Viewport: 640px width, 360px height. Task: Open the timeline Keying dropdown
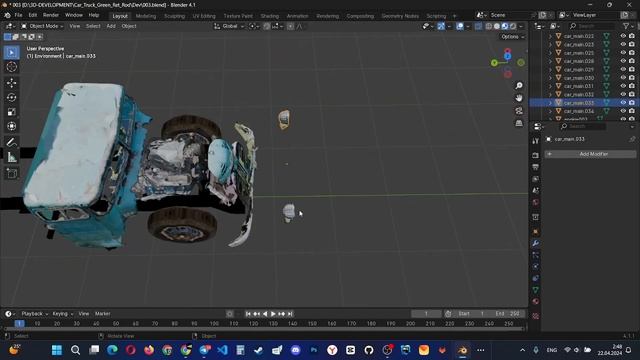(x=62, y=314)
